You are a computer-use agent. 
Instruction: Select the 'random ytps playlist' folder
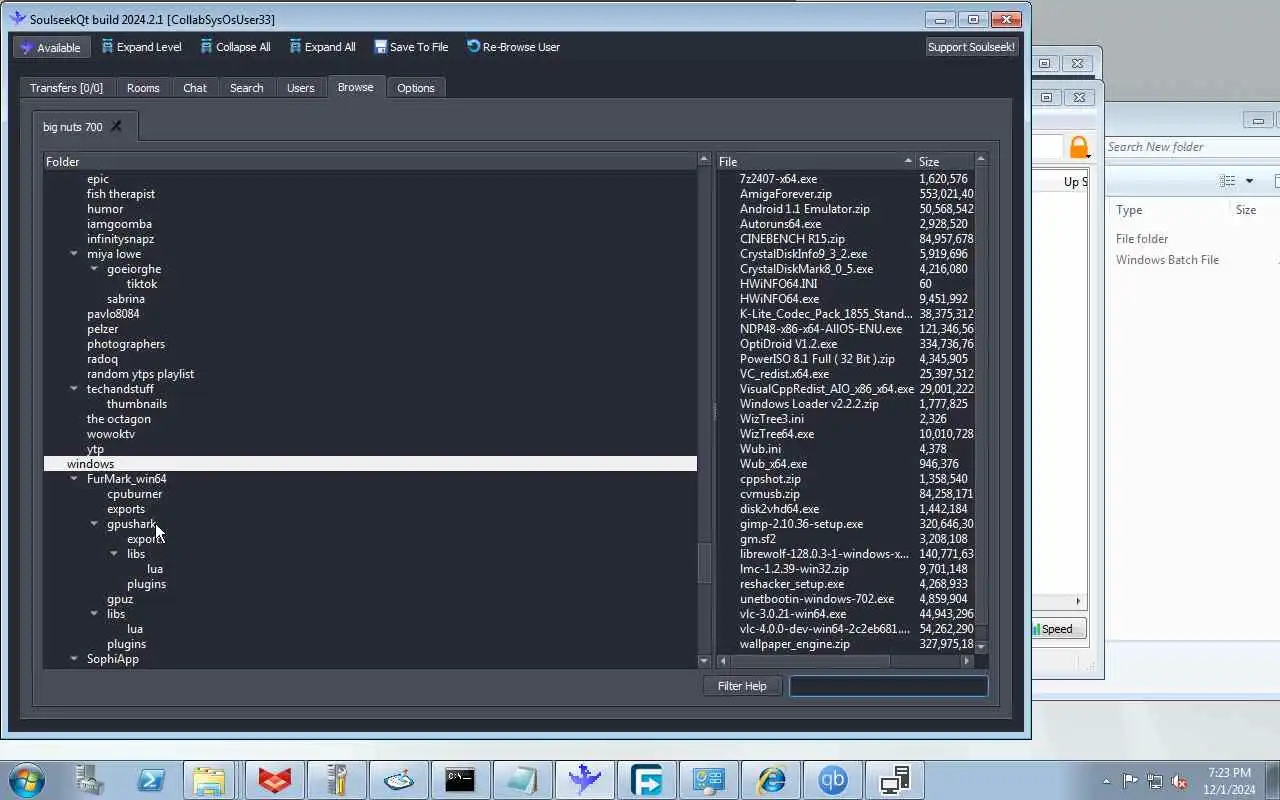pyautogui.click(x=140, y=374)
